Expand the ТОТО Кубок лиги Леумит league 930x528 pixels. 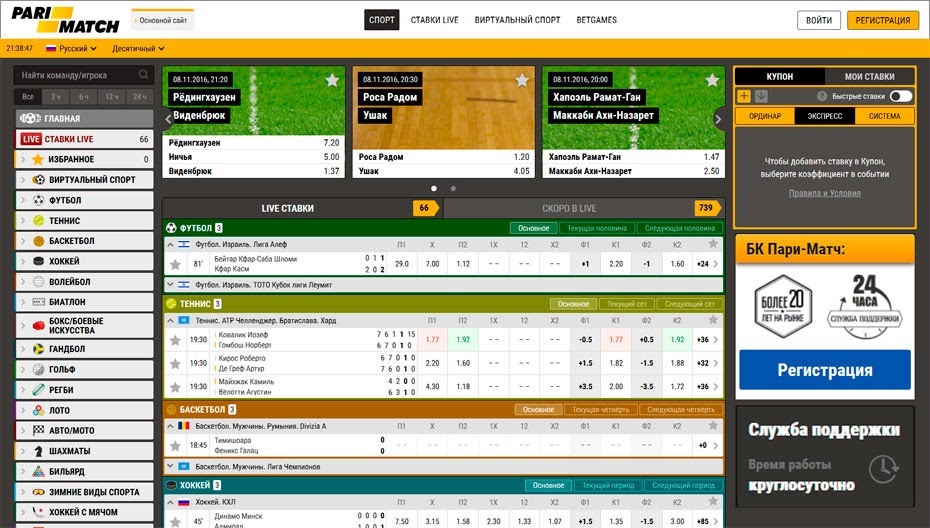[170, 285]
